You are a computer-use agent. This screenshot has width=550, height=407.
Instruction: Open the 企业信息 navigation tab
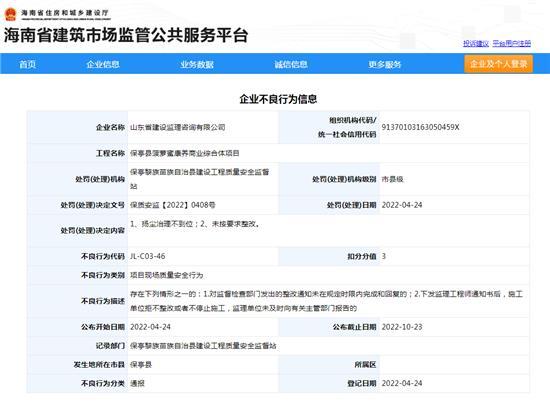(103, 64)
